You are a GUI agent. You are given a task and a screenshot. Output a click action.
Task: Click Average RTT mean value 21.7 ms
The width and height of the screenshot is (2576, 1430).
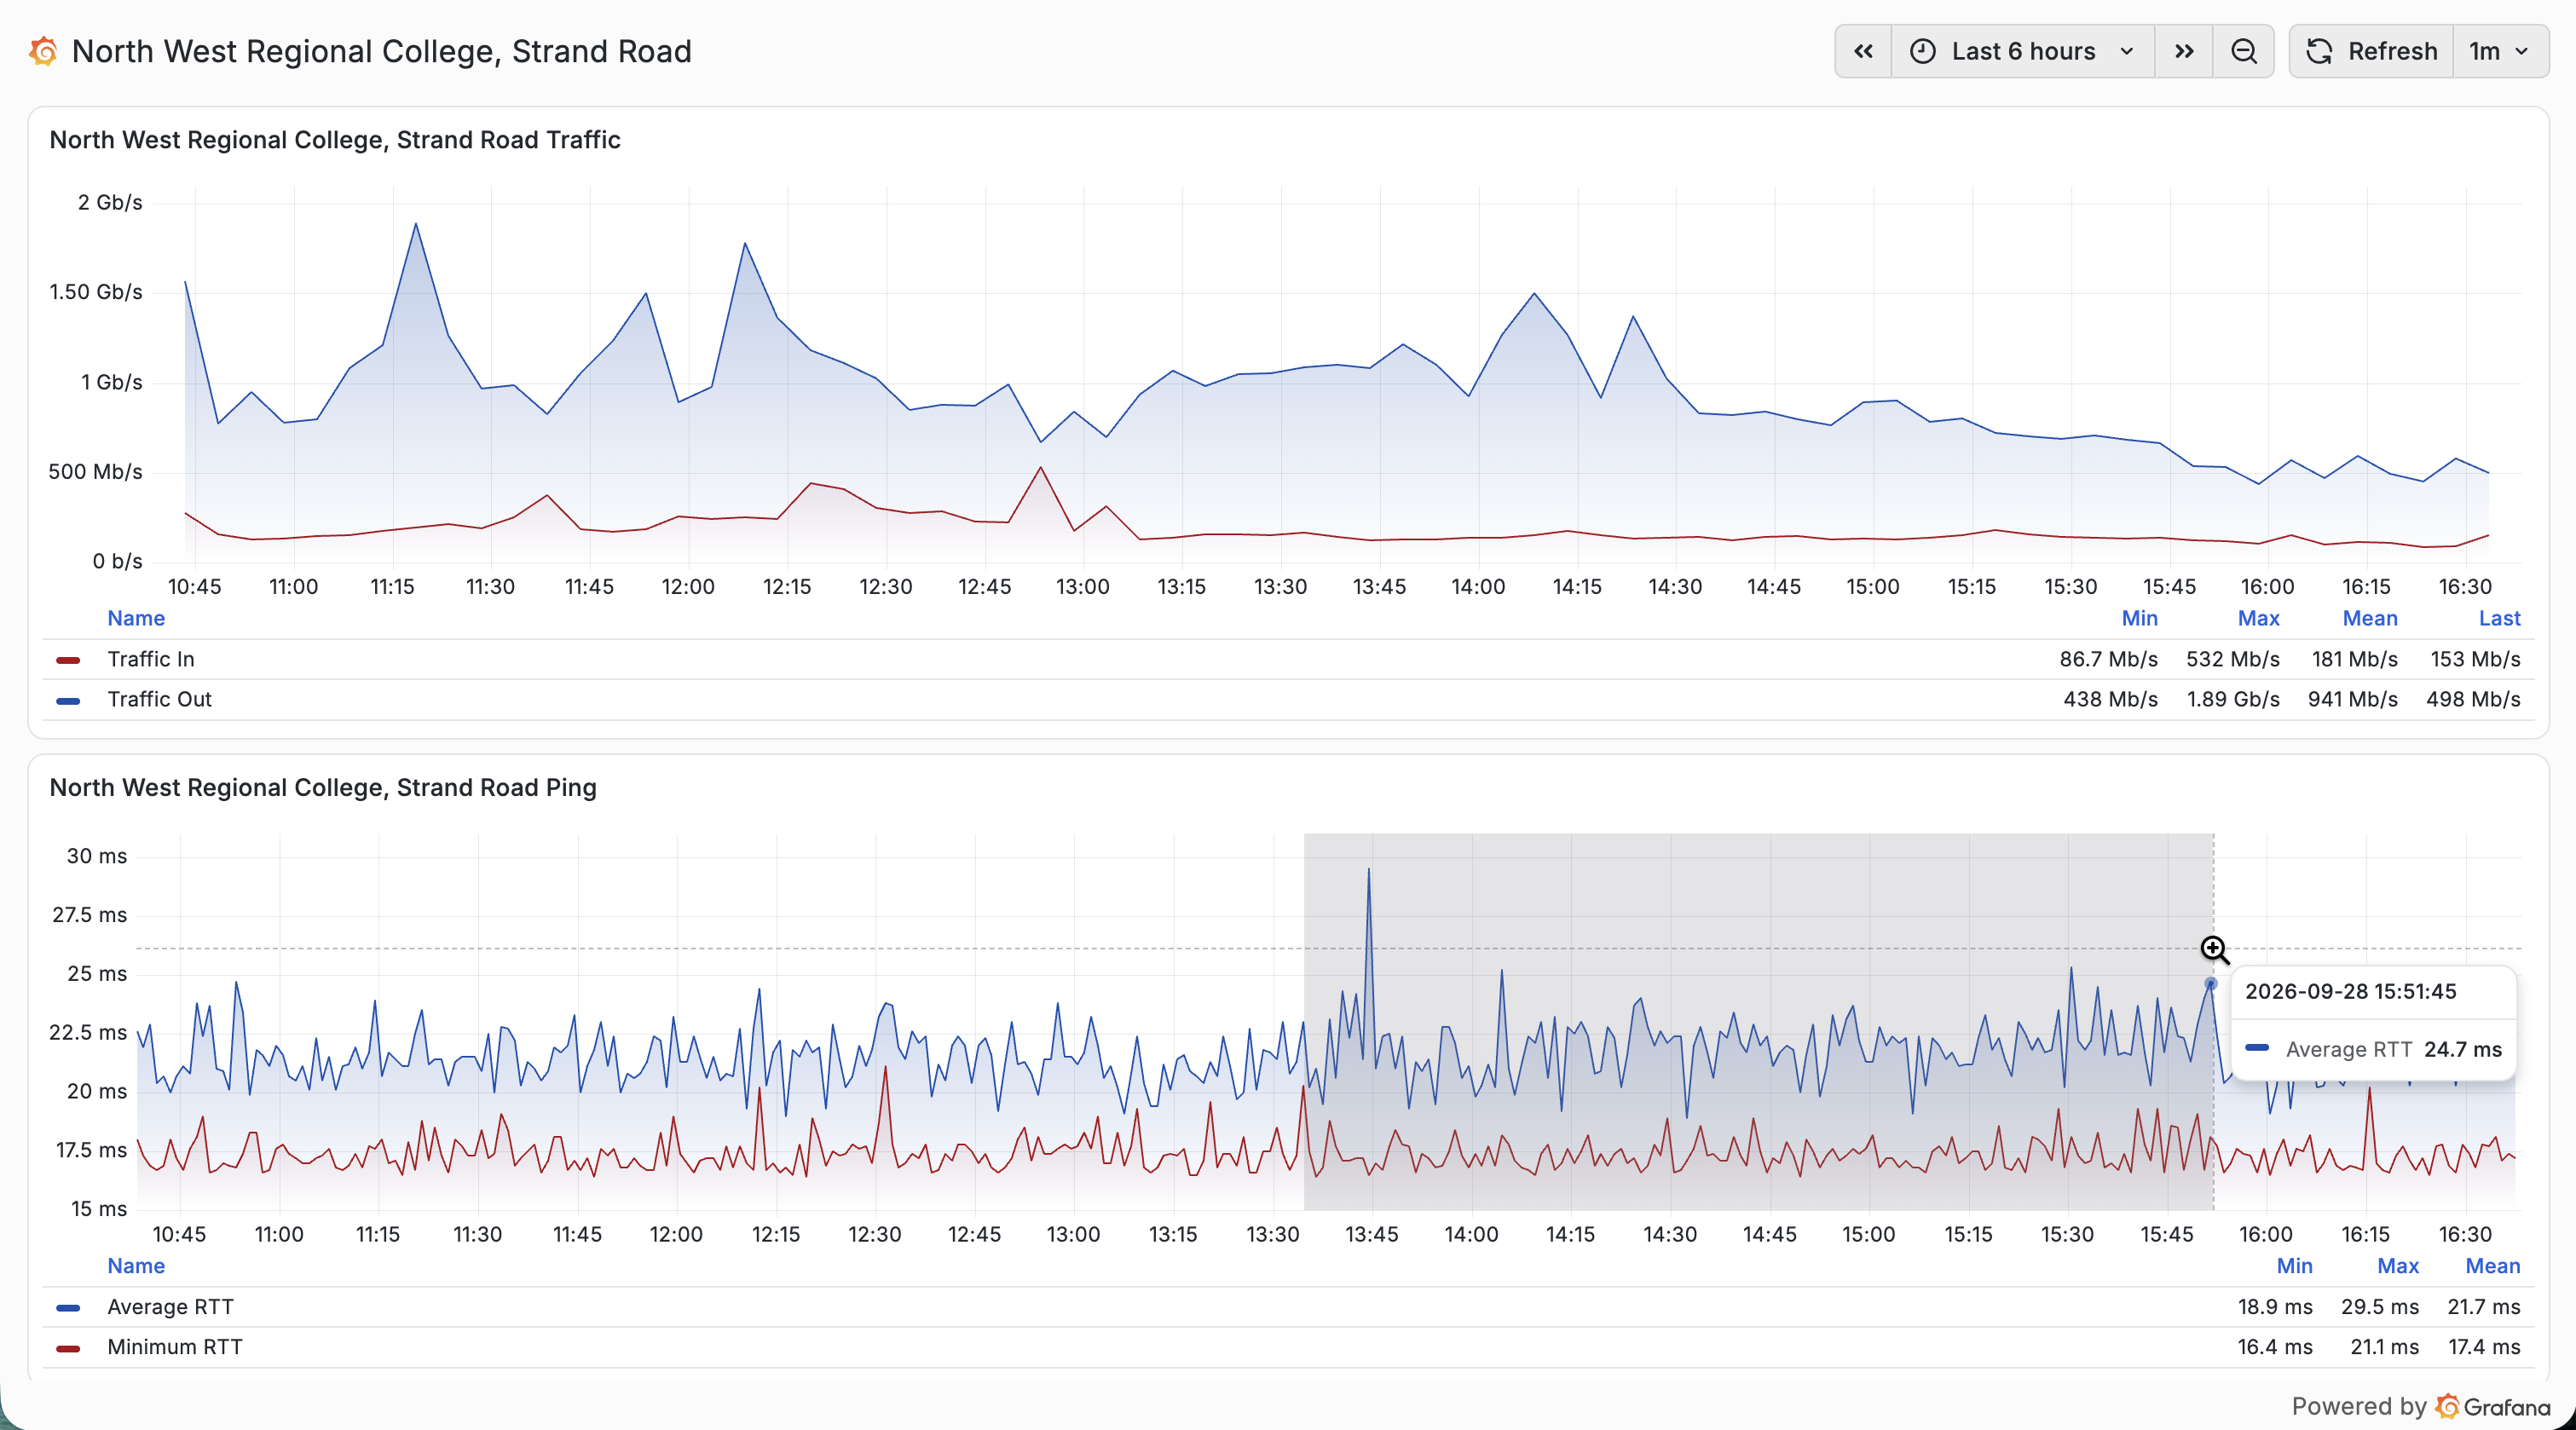point(2483,1307)
